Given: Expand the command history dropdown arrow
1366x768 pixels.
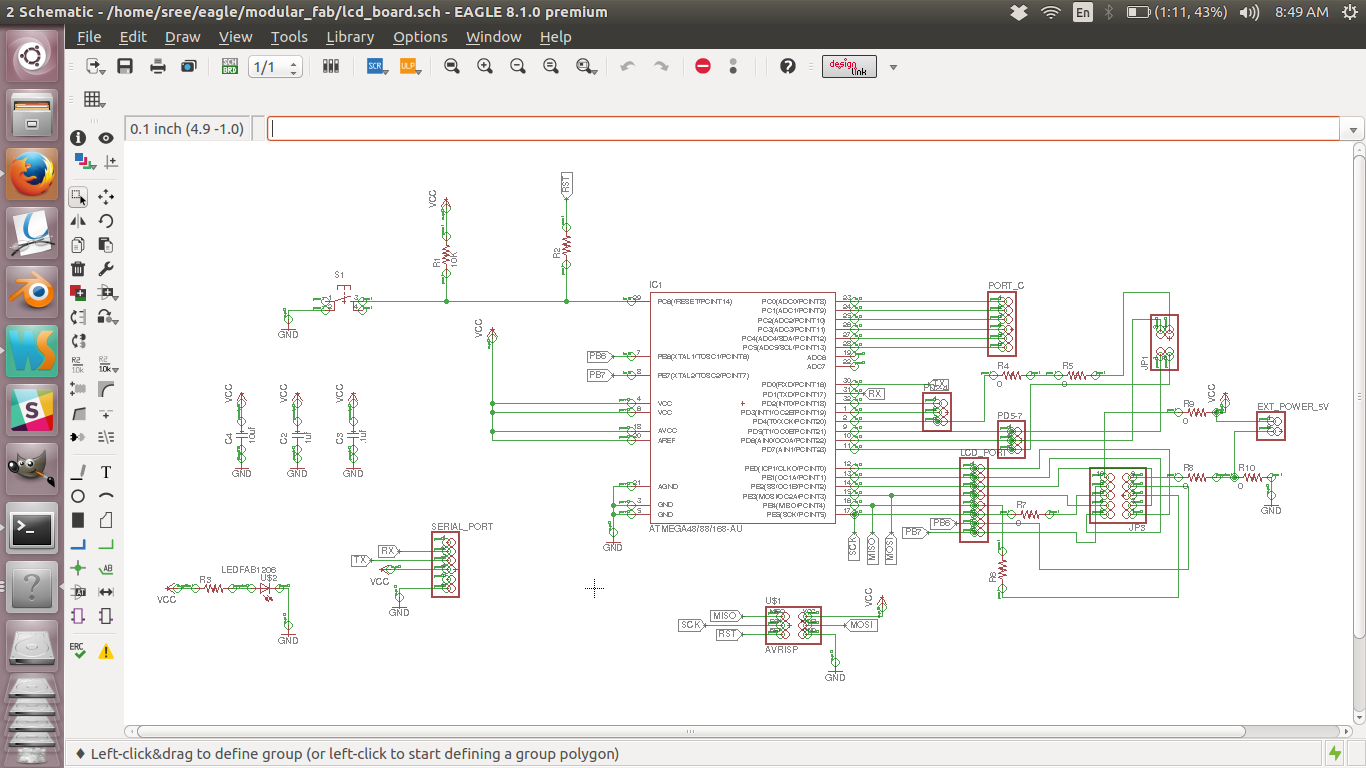Looking at the screenshot, I should pyautogui.click(x=1354, y=130).
